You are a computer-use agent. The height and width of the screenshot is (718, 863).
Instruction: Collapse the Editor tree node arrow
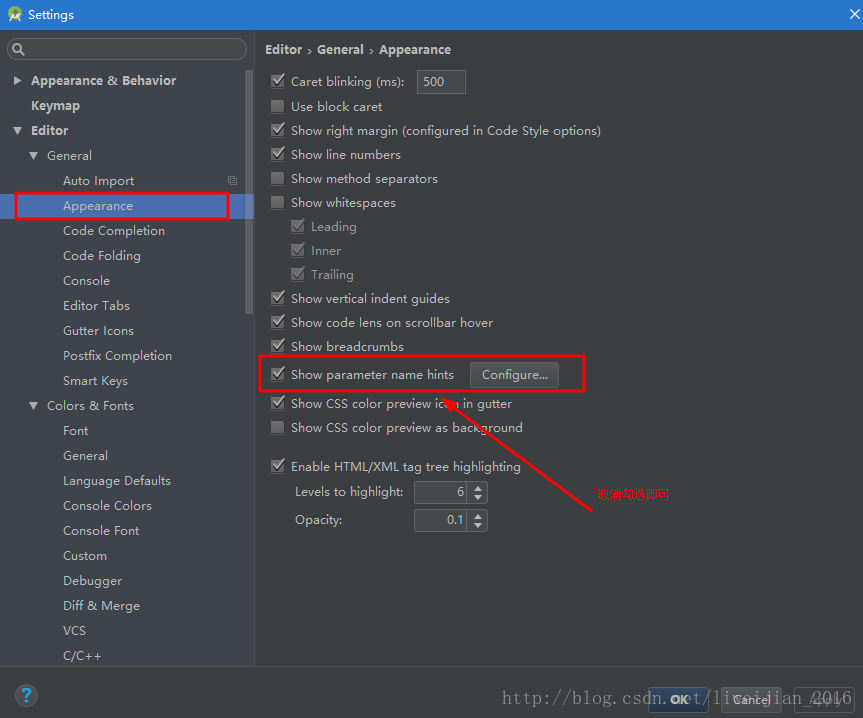coord(18,130)
